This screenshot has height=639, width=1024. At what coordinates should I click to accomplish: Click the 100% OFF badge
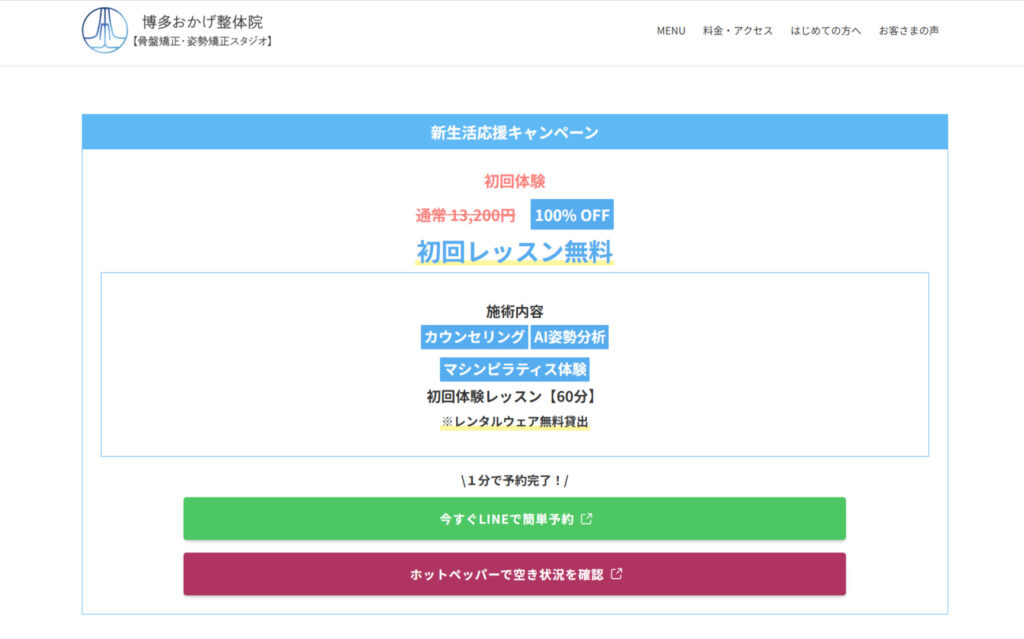(x=572, y=215)
